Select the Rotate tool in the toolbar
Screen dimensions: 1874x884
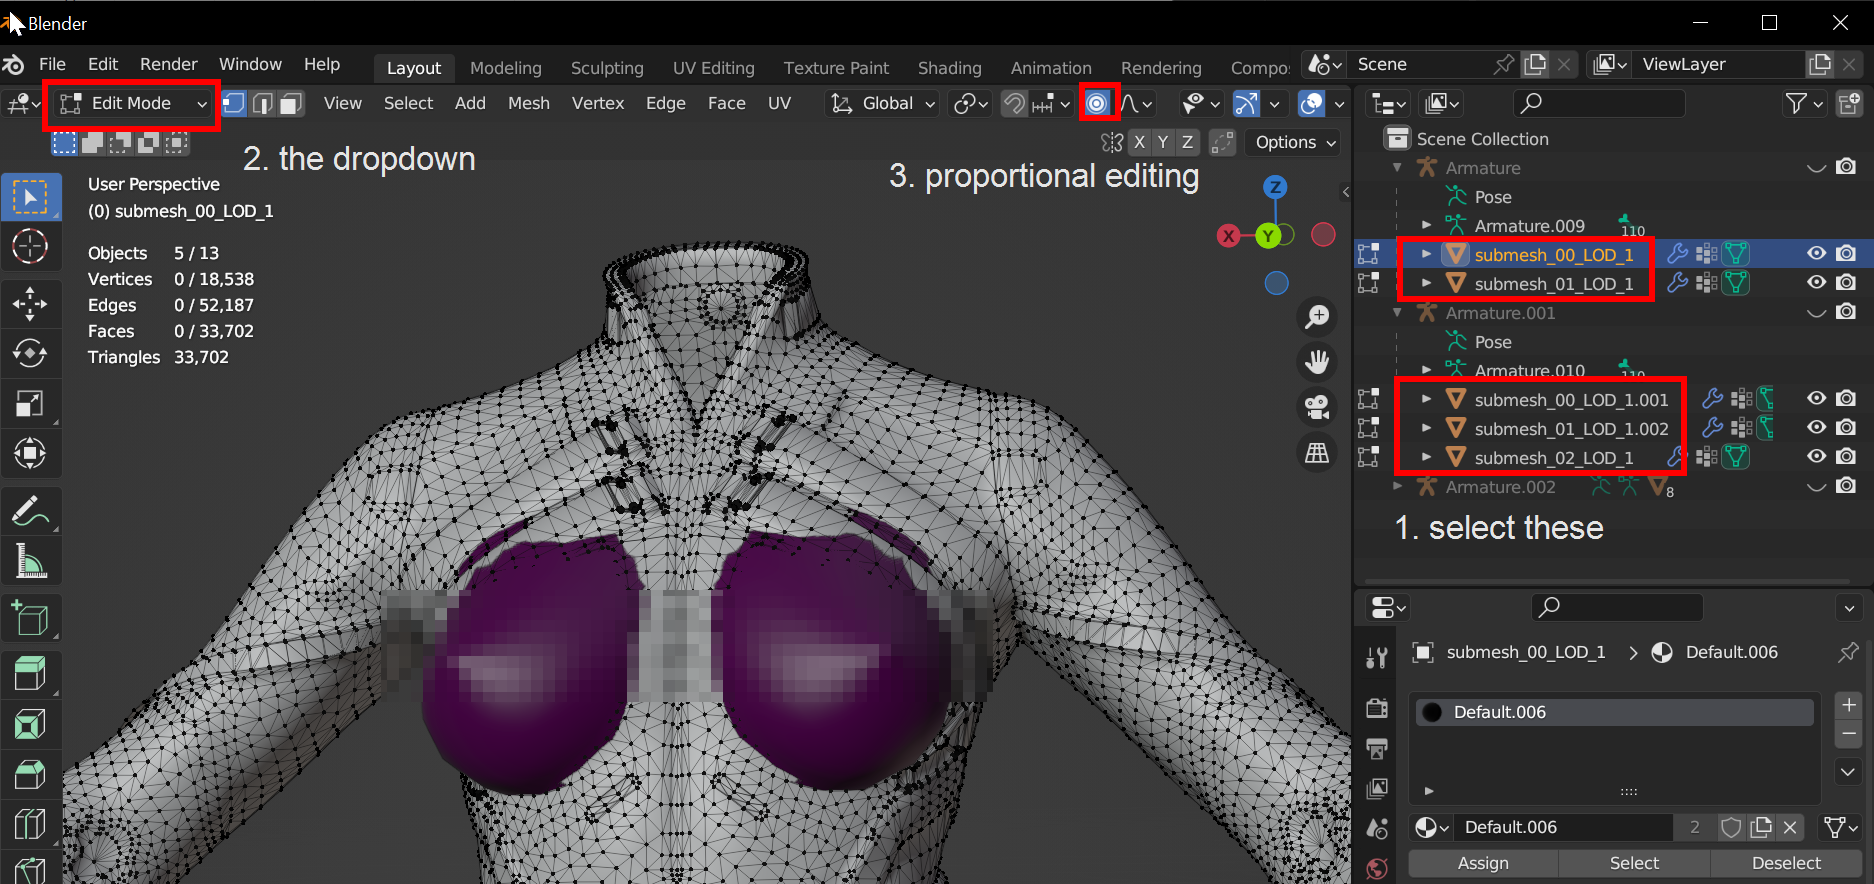[30, 353]
